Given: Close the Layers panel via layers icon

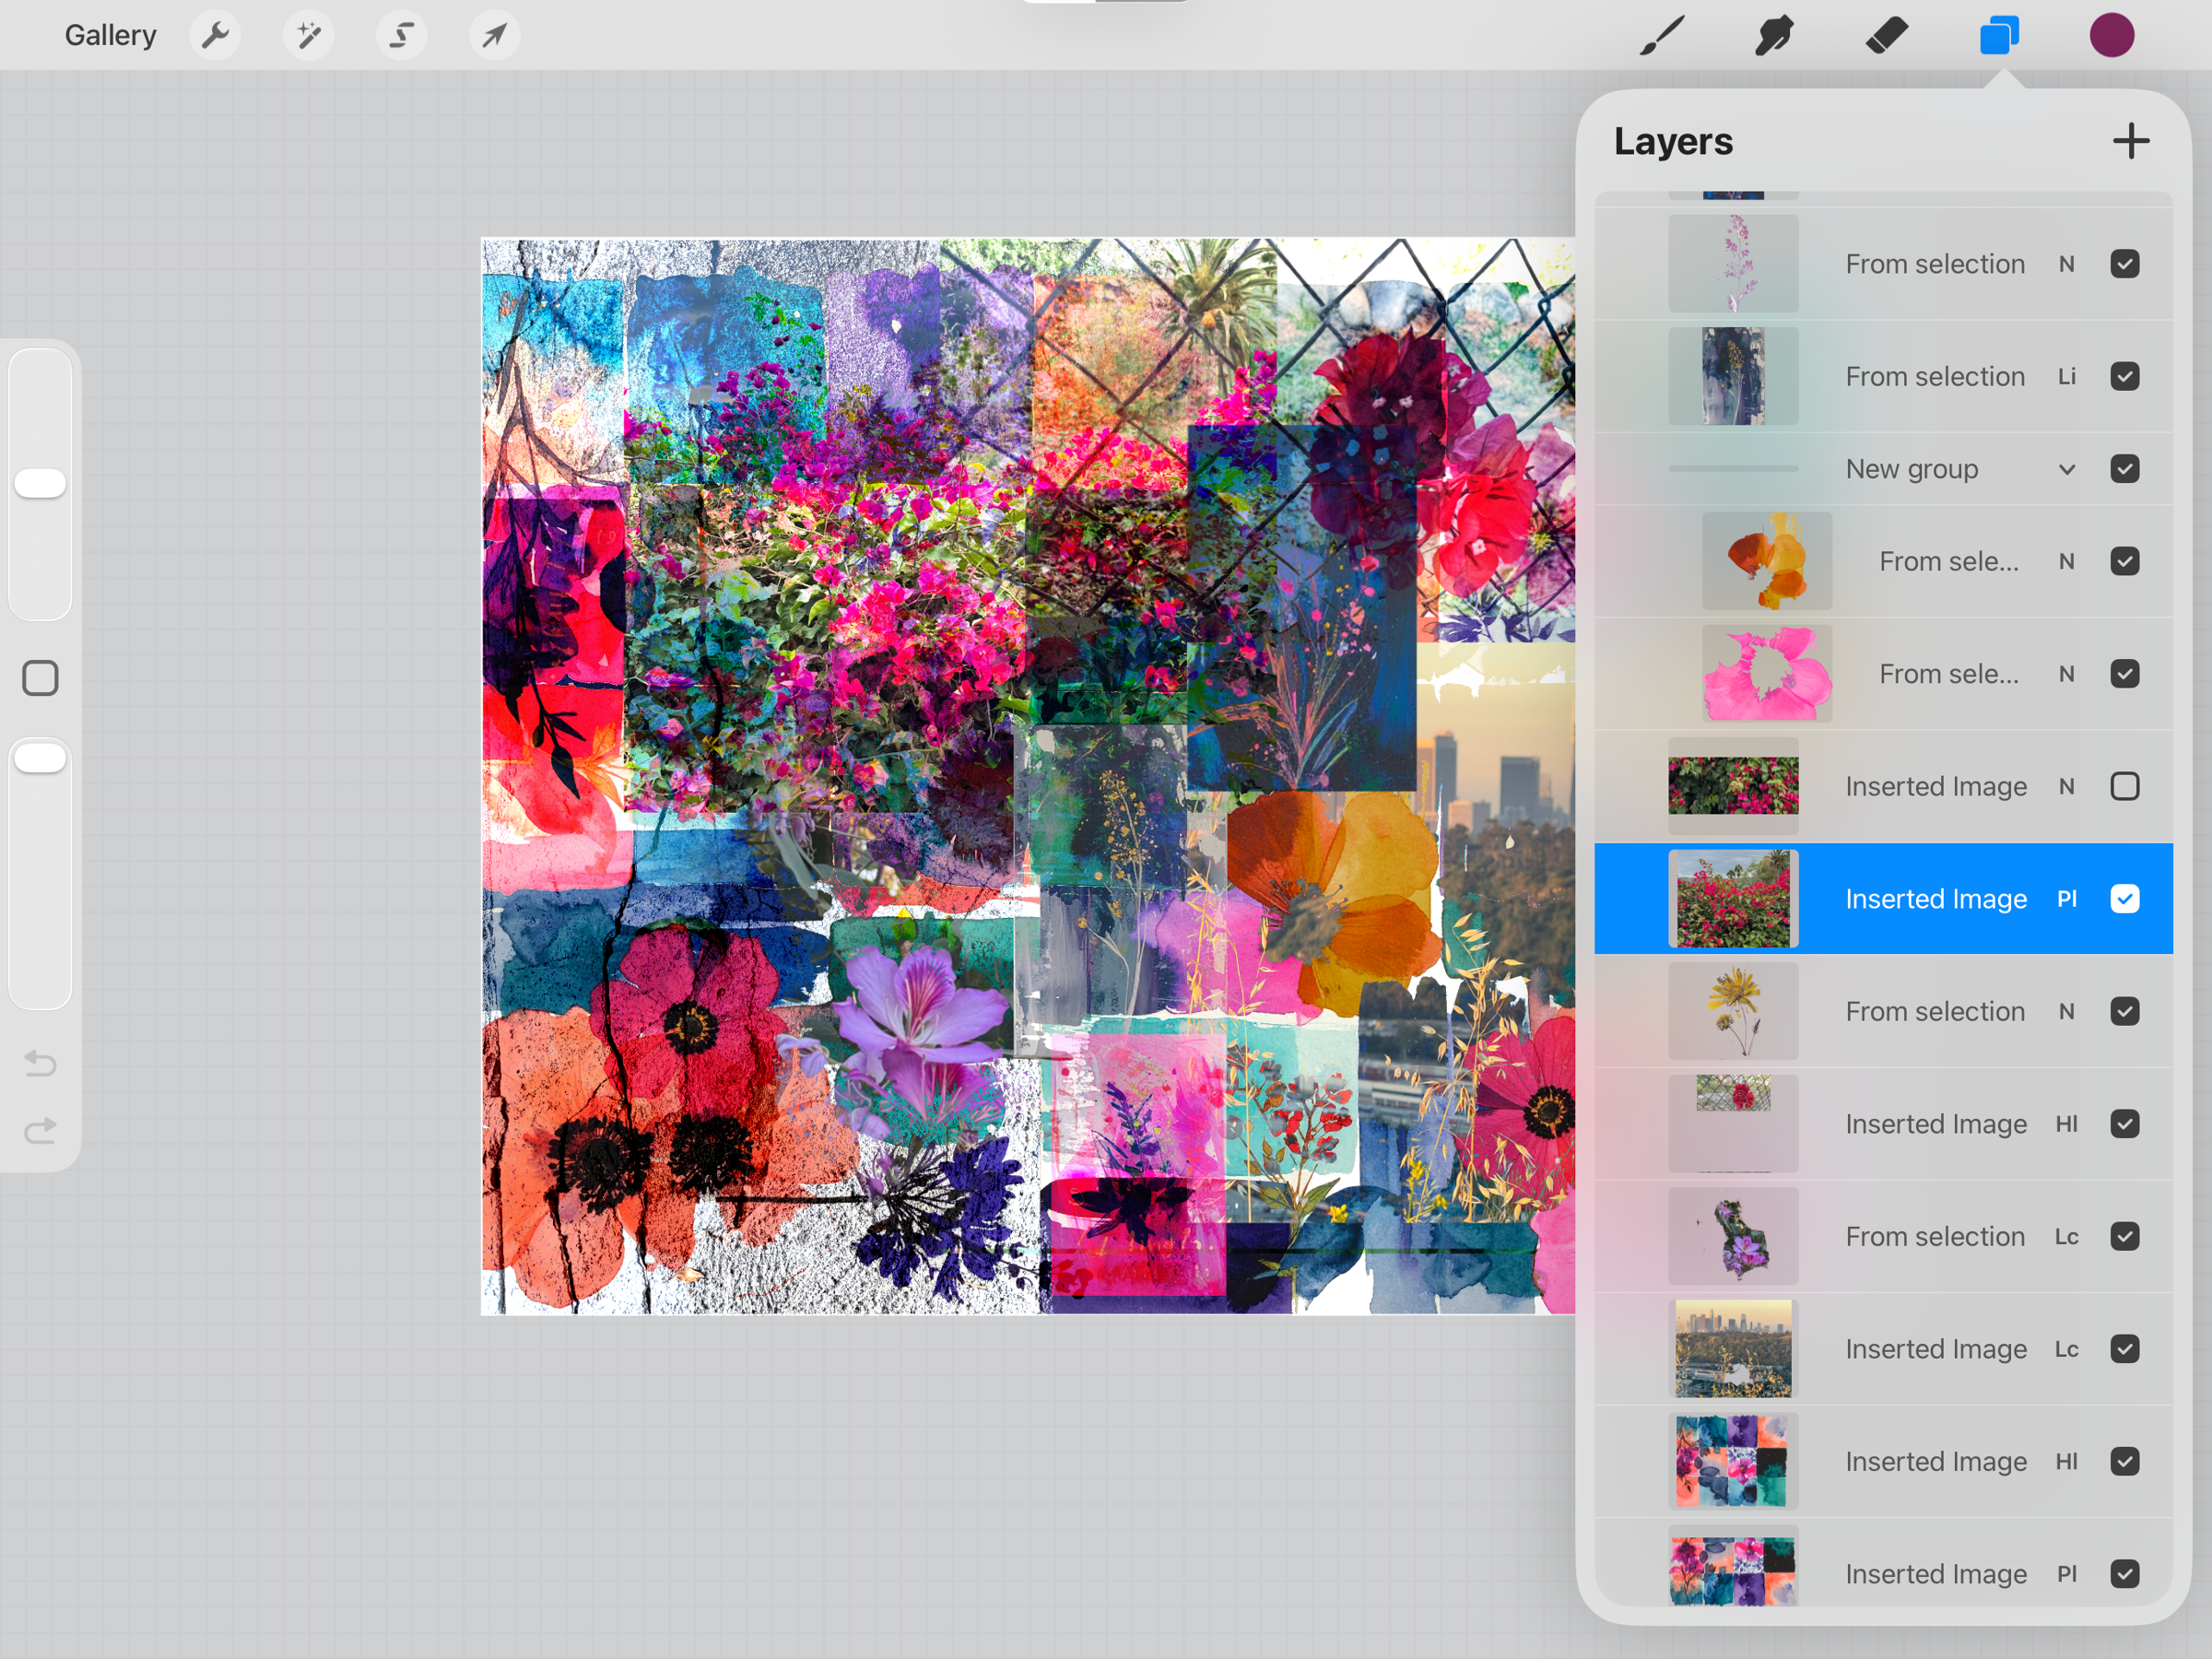Looking at the screenshot, I should 1999,36.
